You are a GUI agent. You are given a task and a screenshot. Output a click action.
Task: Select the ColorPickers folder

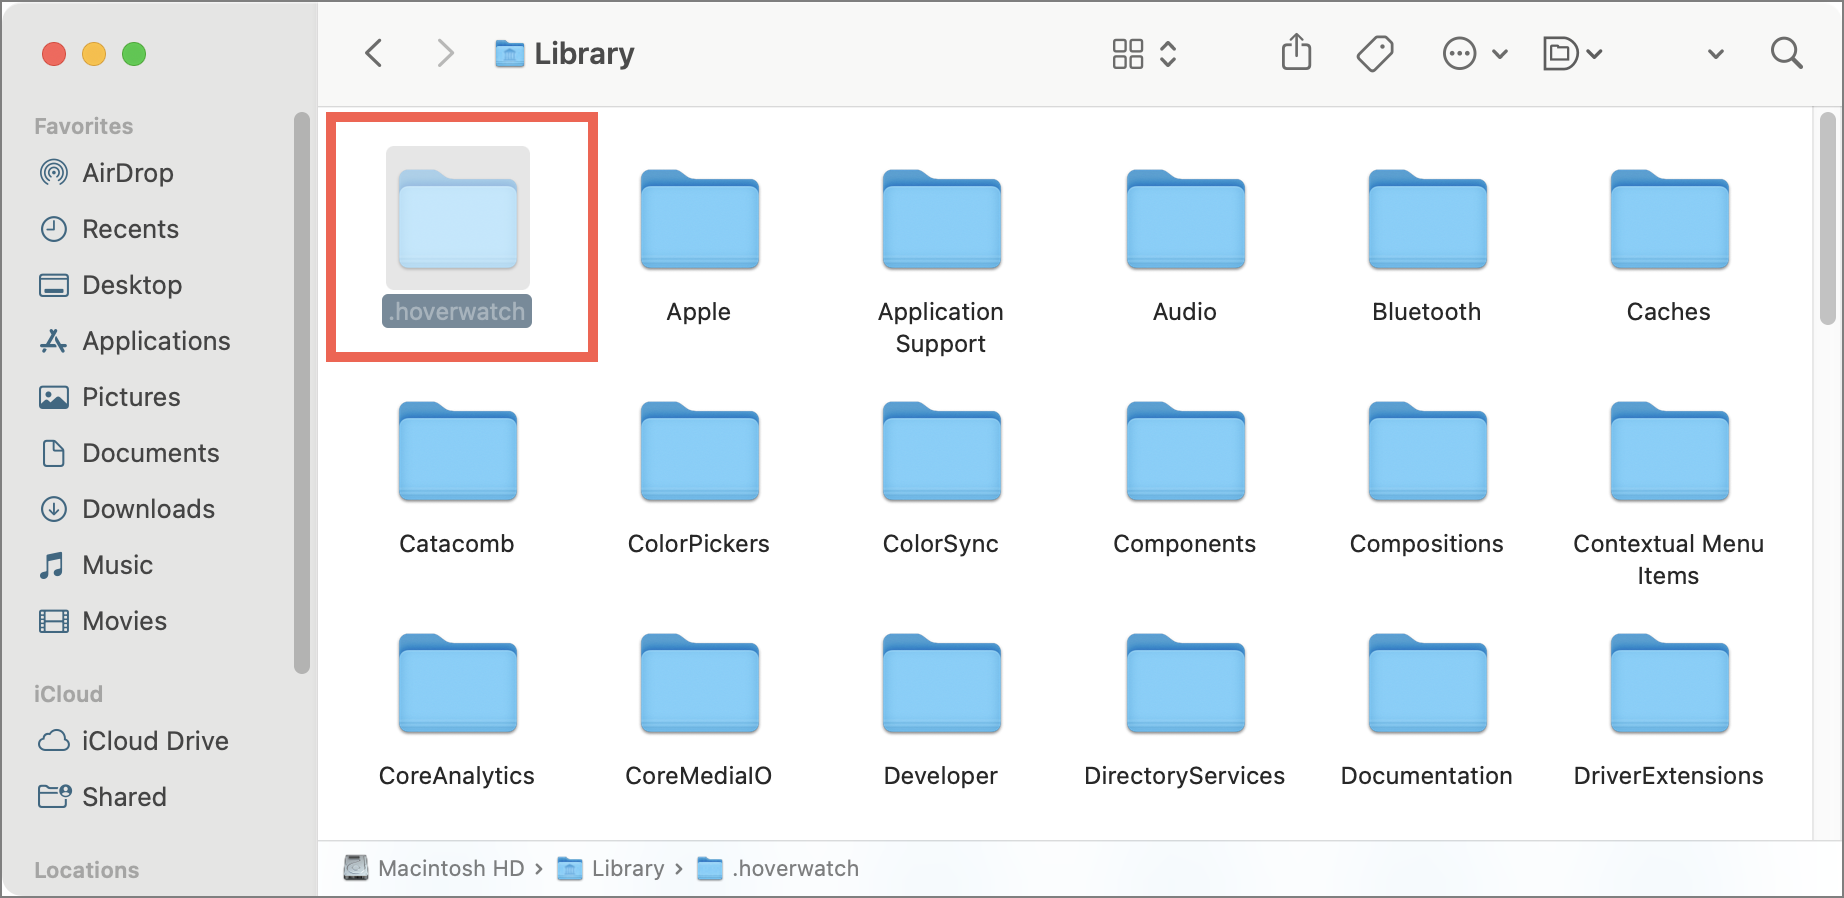click(699, 478)
